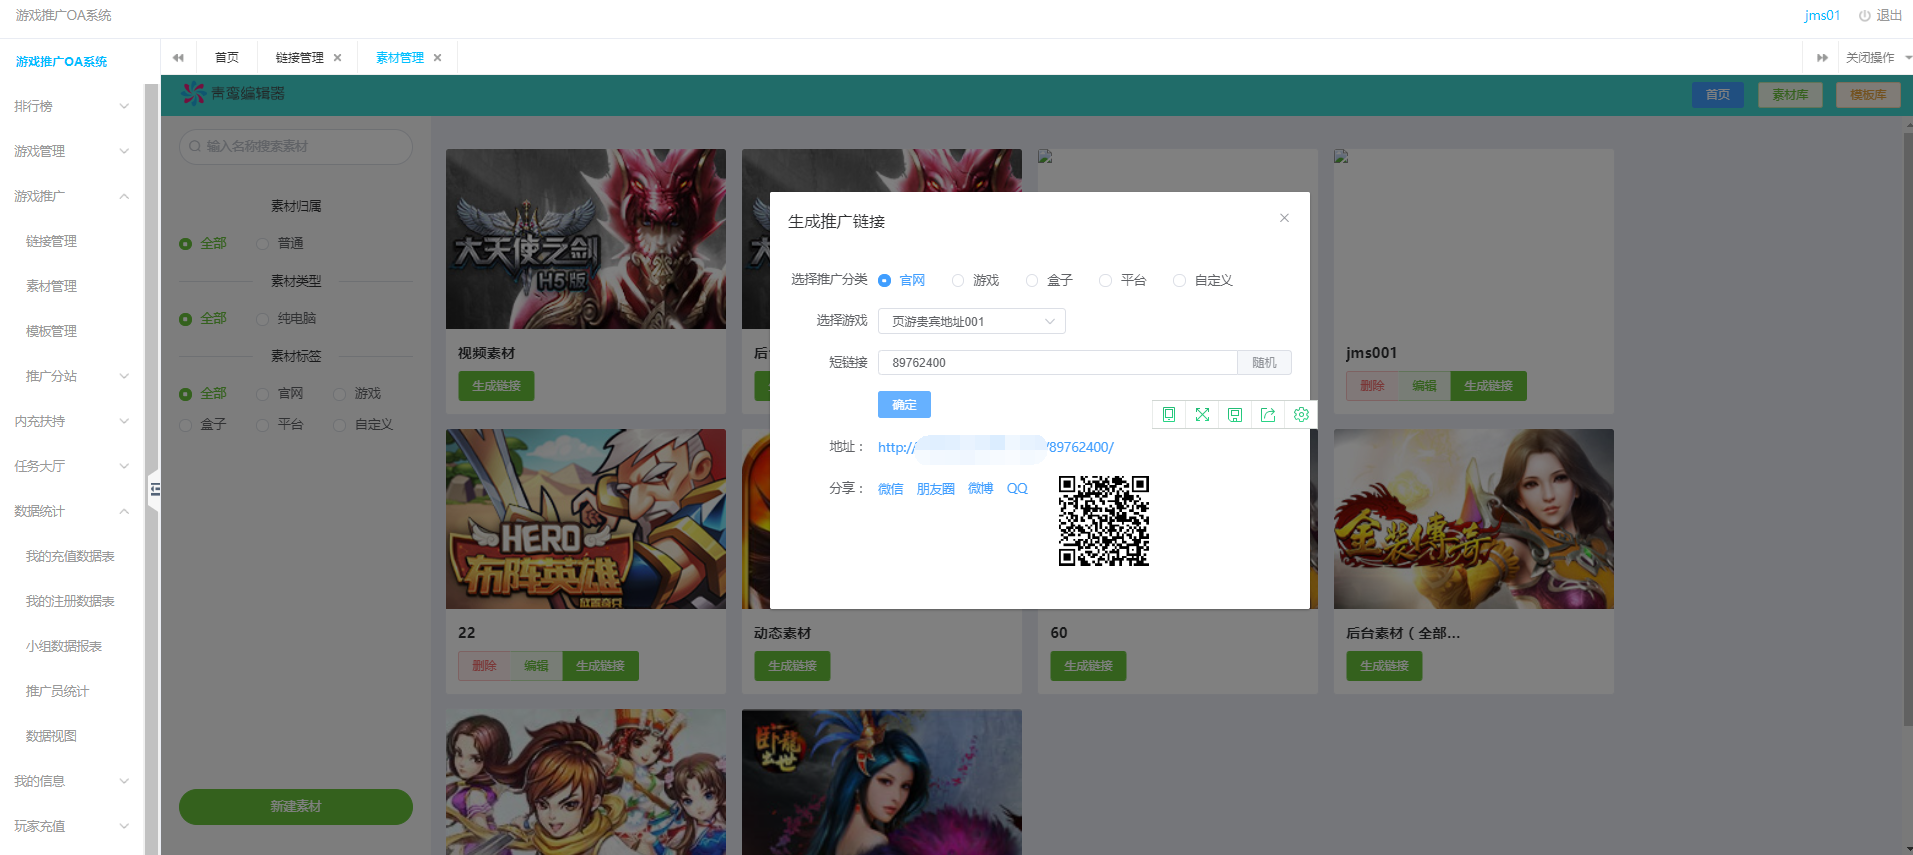Switch to the 首页 tab
This screenshot has width=1913, height=855.
227,58
